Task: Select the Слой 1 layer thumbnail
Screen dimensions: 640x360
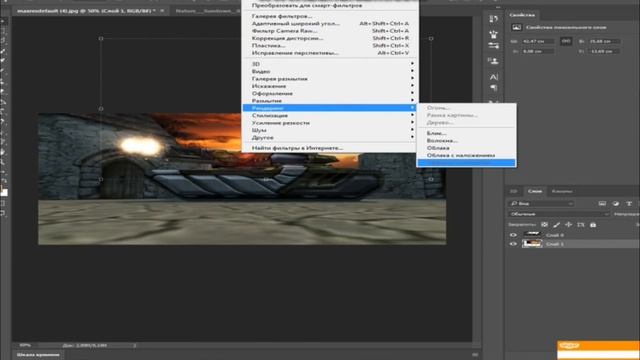Action: pos(532,244)
